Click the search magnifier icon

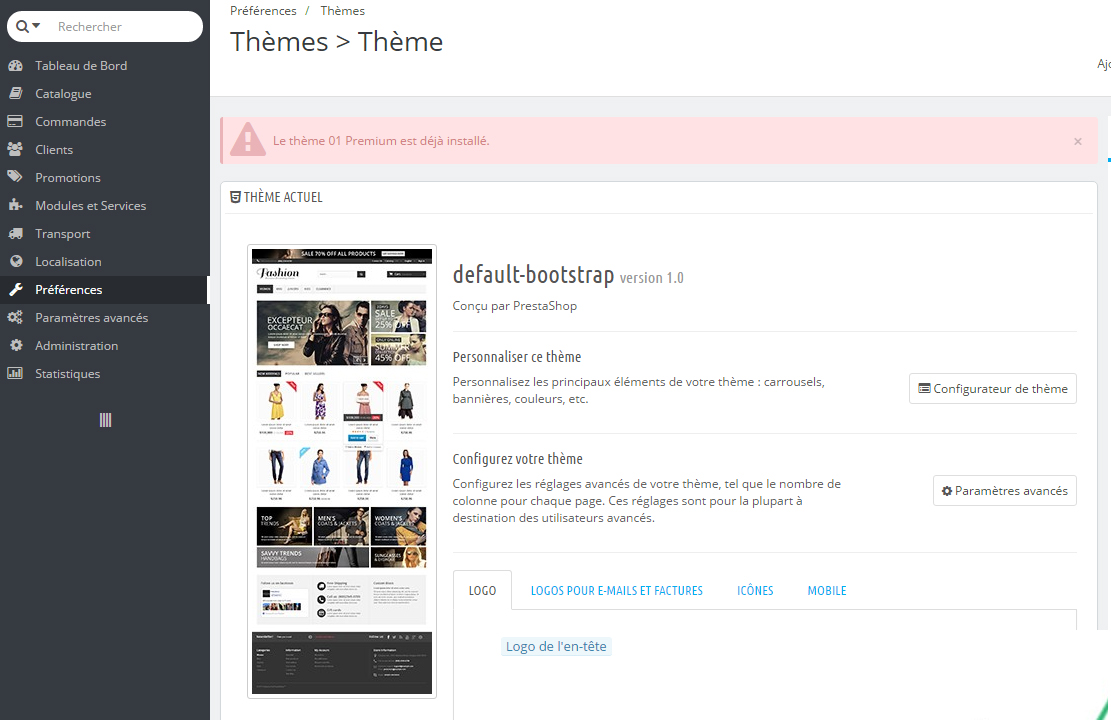(x=23, y=26)
